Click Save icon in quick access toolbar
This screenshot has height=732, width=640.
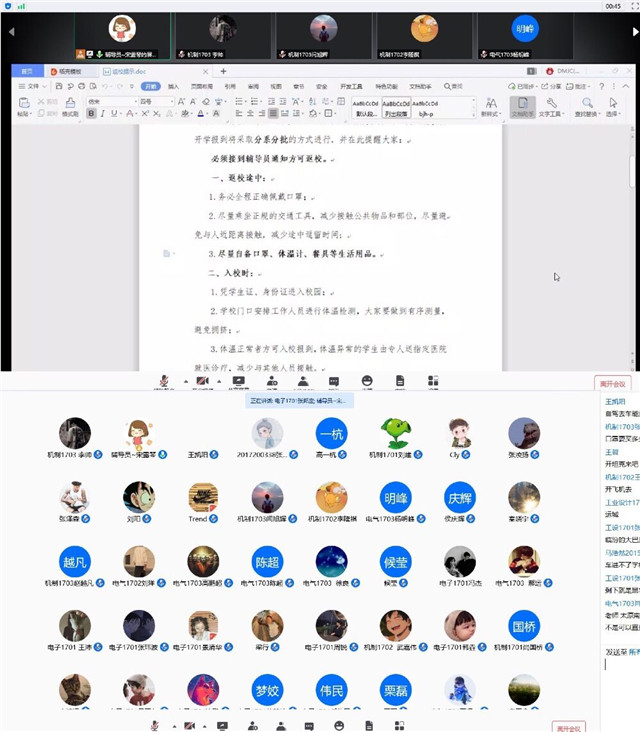click(59, 86)
